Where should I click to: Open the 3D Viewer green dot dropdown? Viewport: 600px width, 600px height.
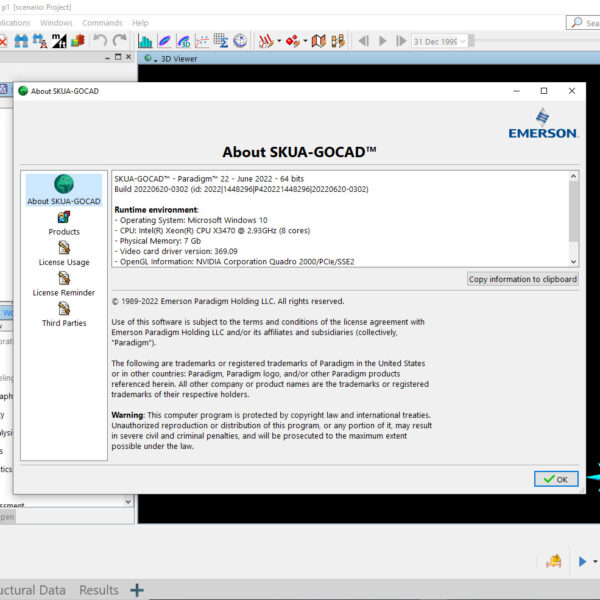(150, 59)
